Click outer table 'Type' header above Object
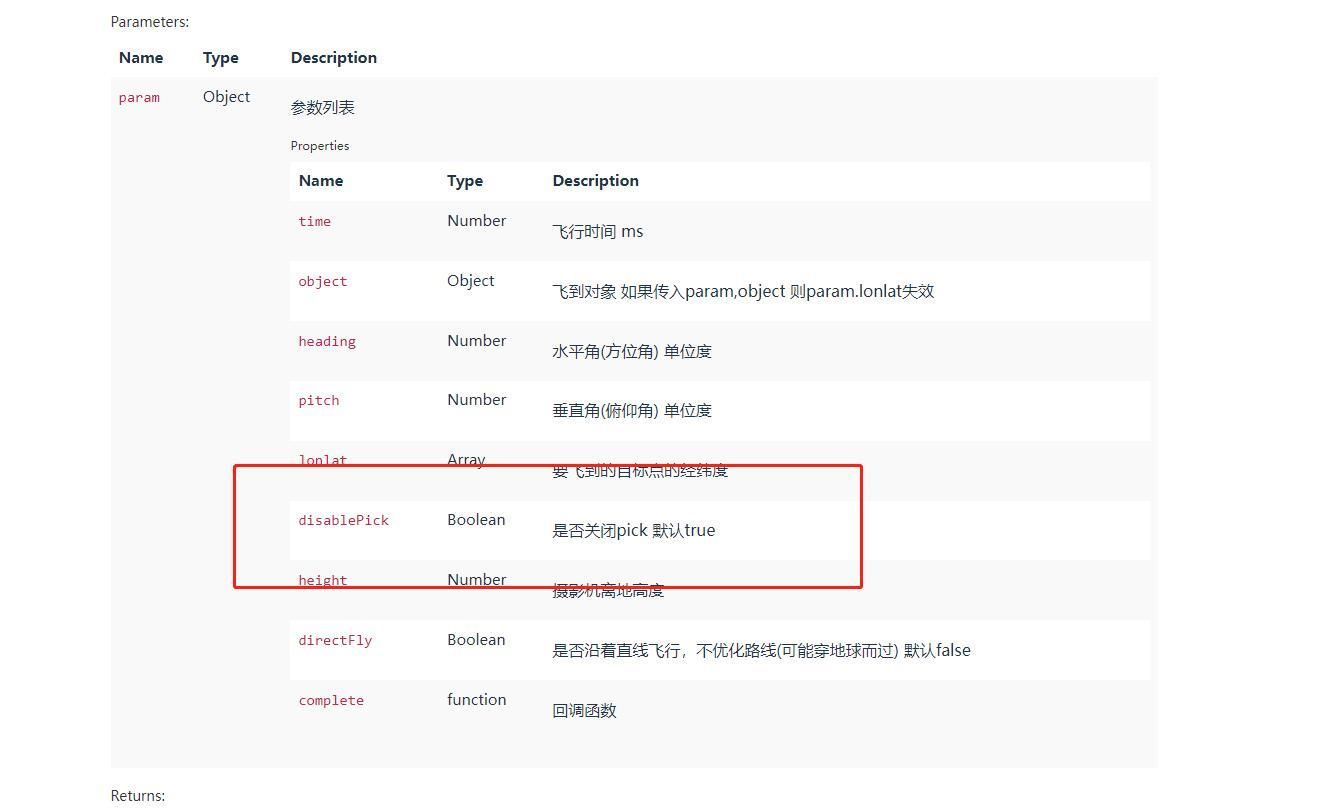 tap(221, 57)
